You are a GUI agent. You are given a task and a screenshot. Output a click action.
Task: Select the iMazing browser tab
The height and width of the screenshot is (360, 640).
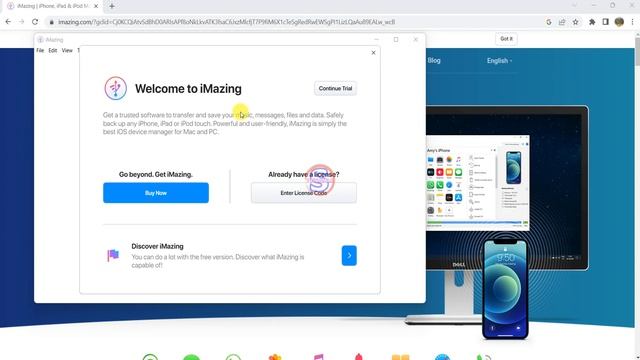point(53,6)
